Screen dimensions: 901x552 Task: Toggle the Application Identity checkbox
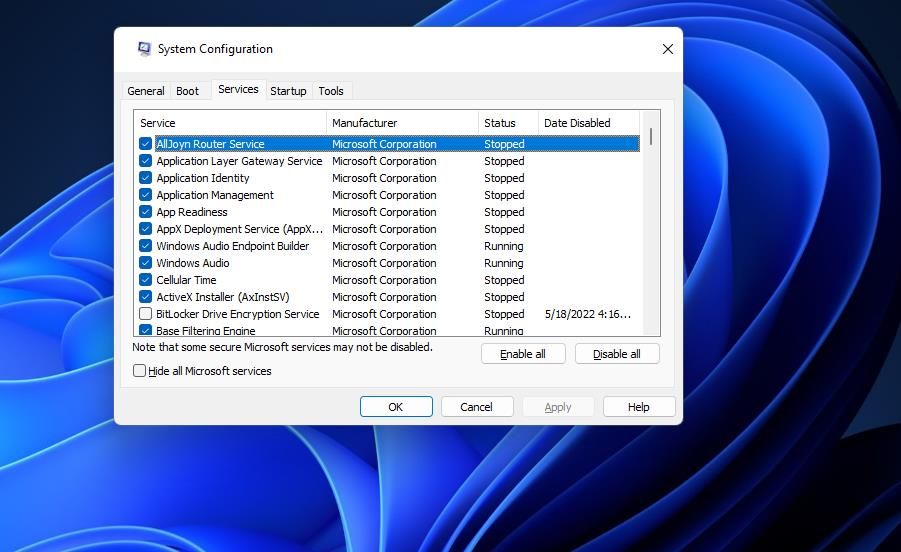click(145, 177)
